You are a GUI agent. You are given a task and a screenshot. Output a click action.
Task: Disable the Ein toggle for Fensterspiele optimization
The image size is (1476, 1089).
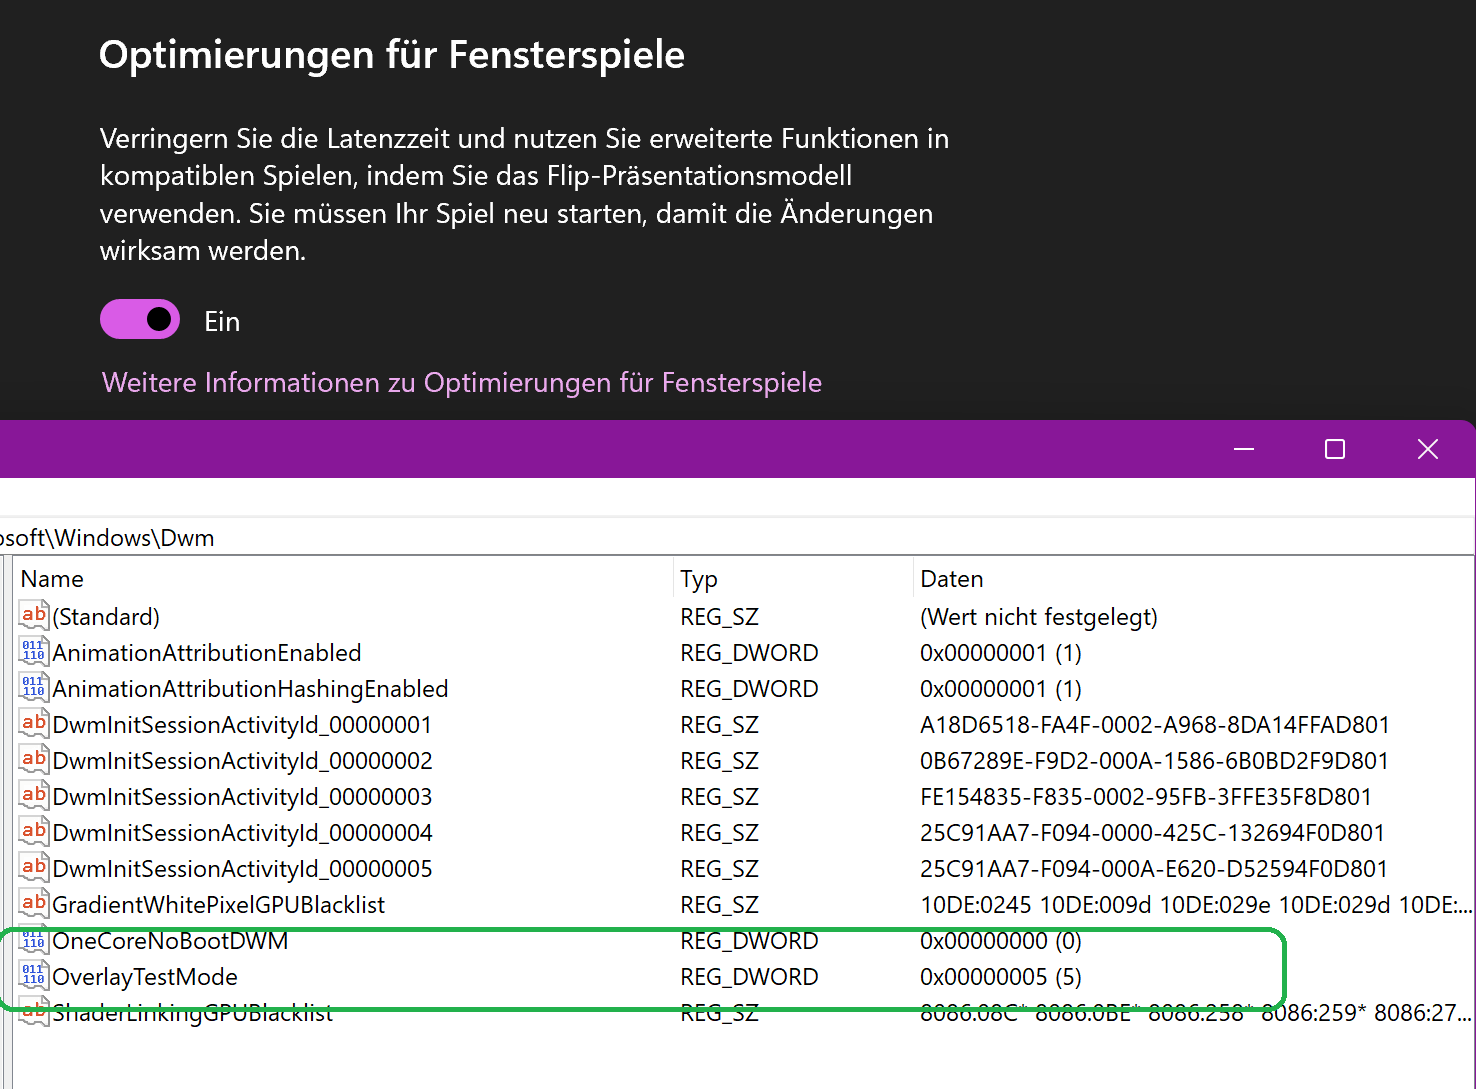click(139, 319)
